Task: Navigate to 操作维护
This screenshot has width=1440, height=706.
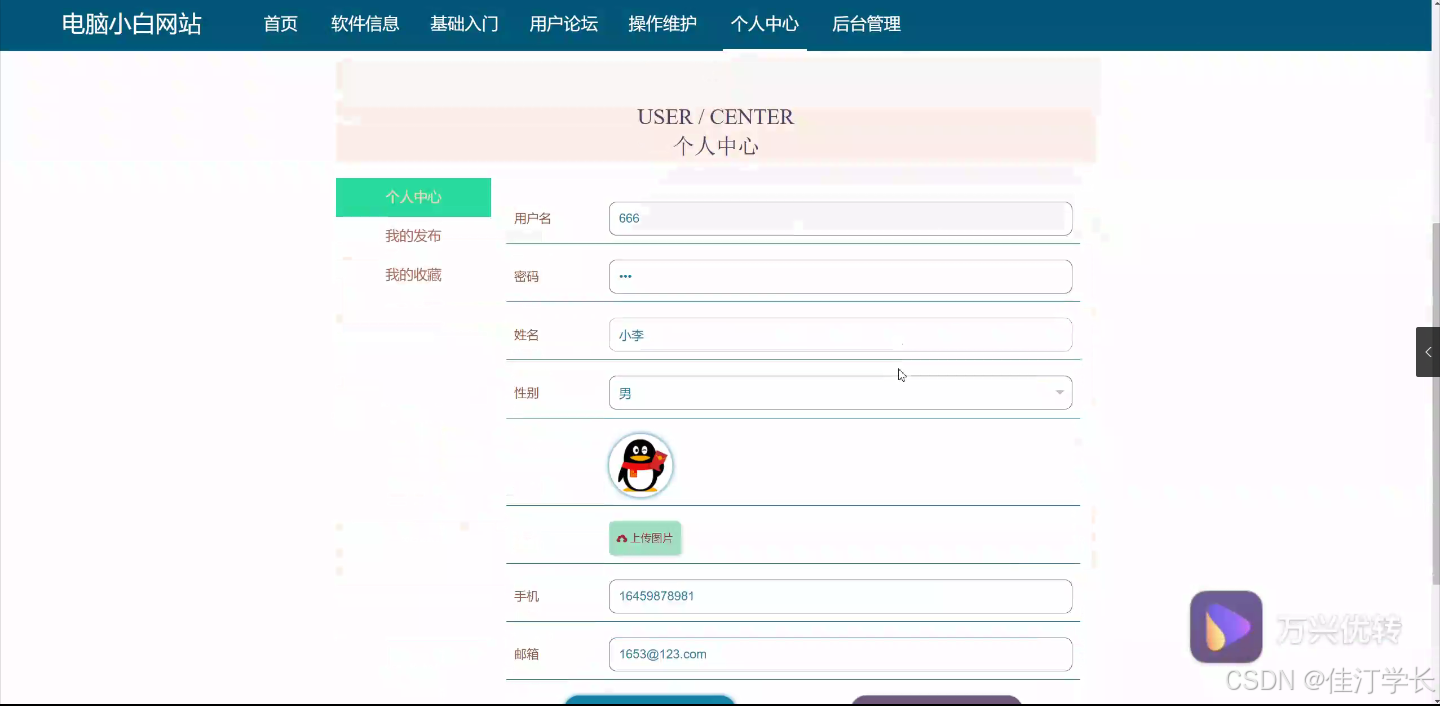Action: pyautogui.click(x=663, y=24)
